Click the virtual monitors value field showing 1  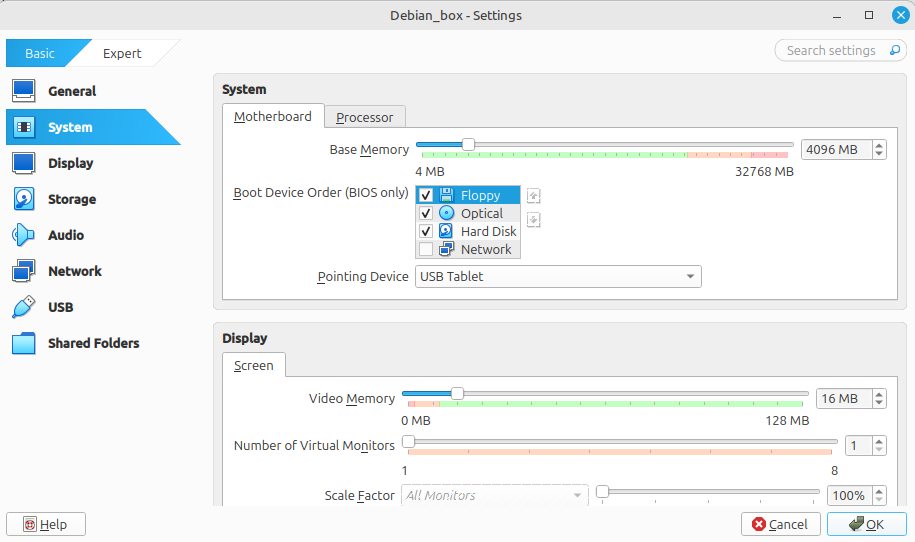point(859,446)
